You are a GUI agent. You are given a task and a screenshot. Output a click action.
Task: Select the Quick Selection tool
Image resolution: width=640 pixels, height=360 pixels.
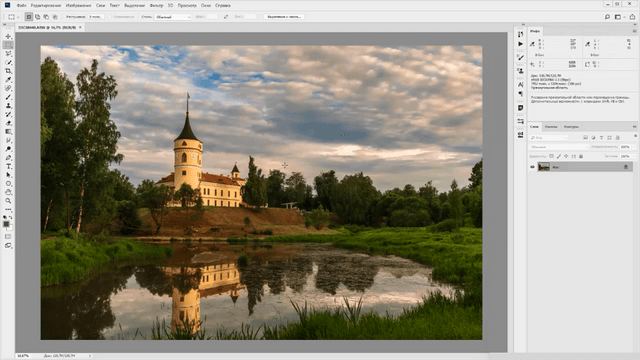pos(8,62)
